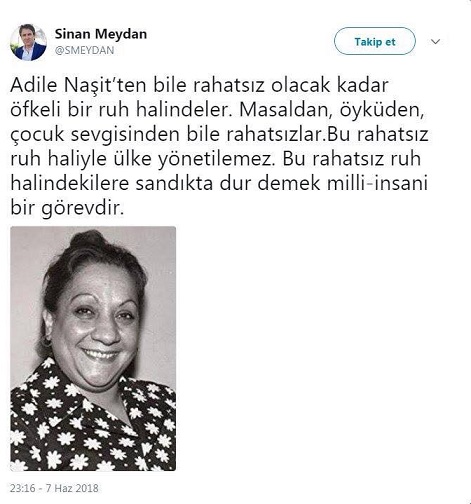Open the Sinan Meydan display name link

click(x=101, y=34)
